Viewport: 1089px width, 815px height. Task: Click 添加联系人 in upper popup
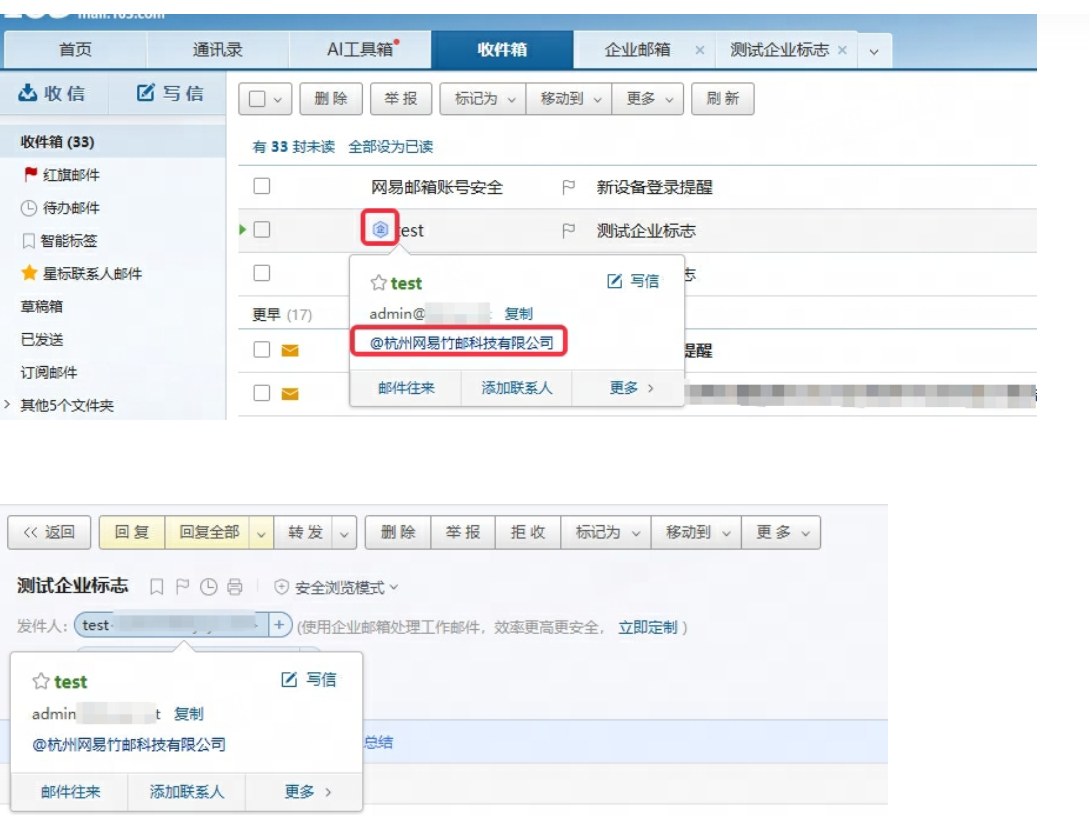tap(517, 388)
